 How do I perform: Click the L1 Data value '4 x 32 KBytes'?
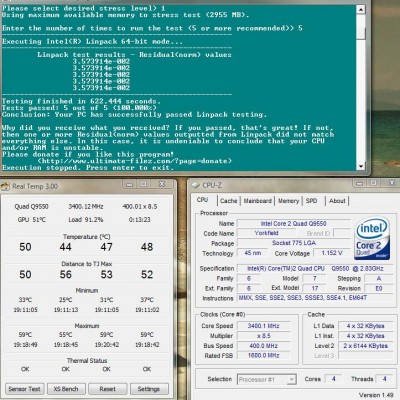(x=366, y=326)
